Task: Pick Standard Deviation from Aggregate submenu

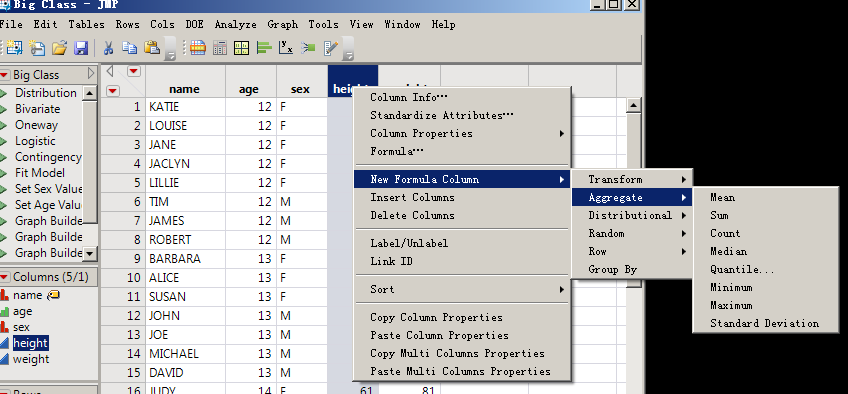Action: [765, 324]
